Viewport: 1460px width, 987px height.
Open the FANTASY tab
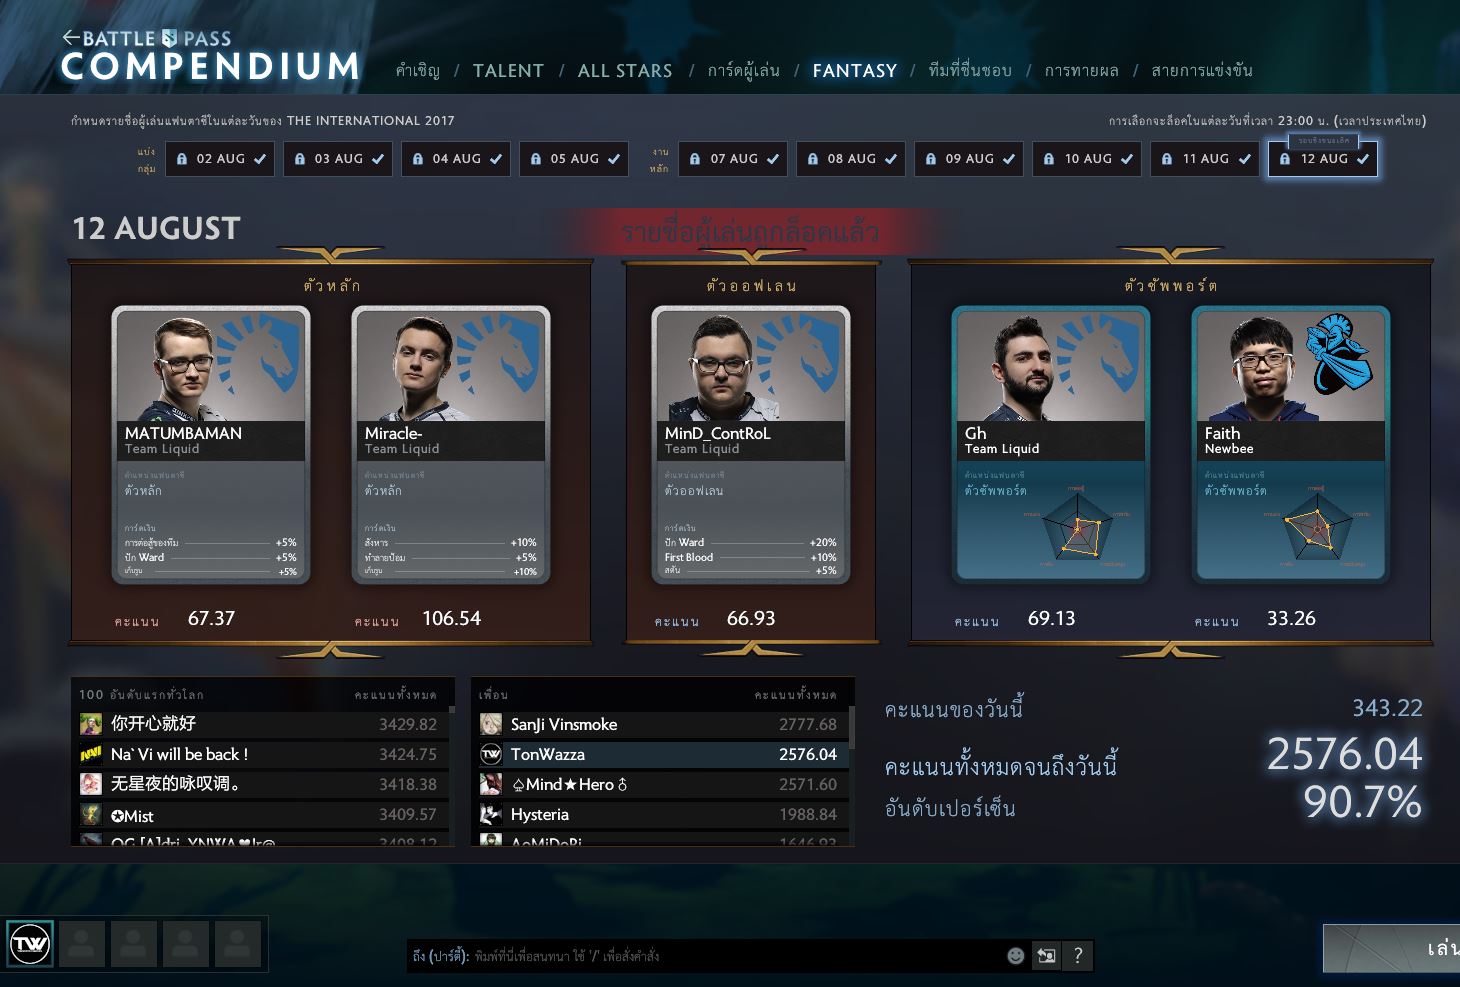[x=854, y=71]
